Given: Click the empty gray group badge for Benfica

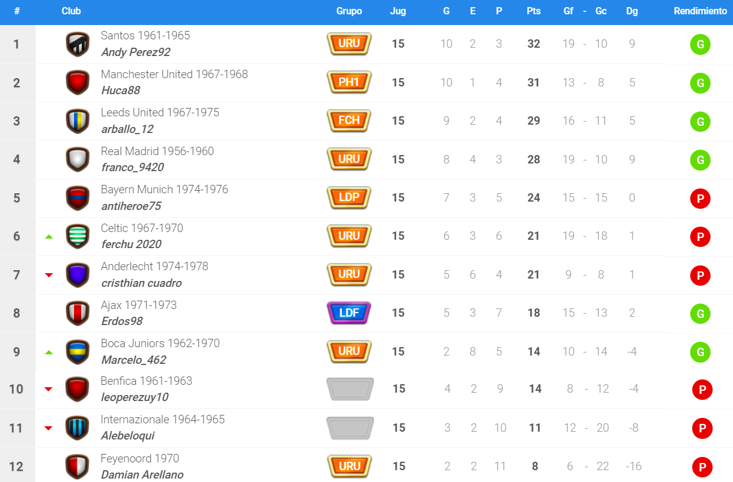Looking at the screenshot, I should pyautogui.click(x=349, y=389).
